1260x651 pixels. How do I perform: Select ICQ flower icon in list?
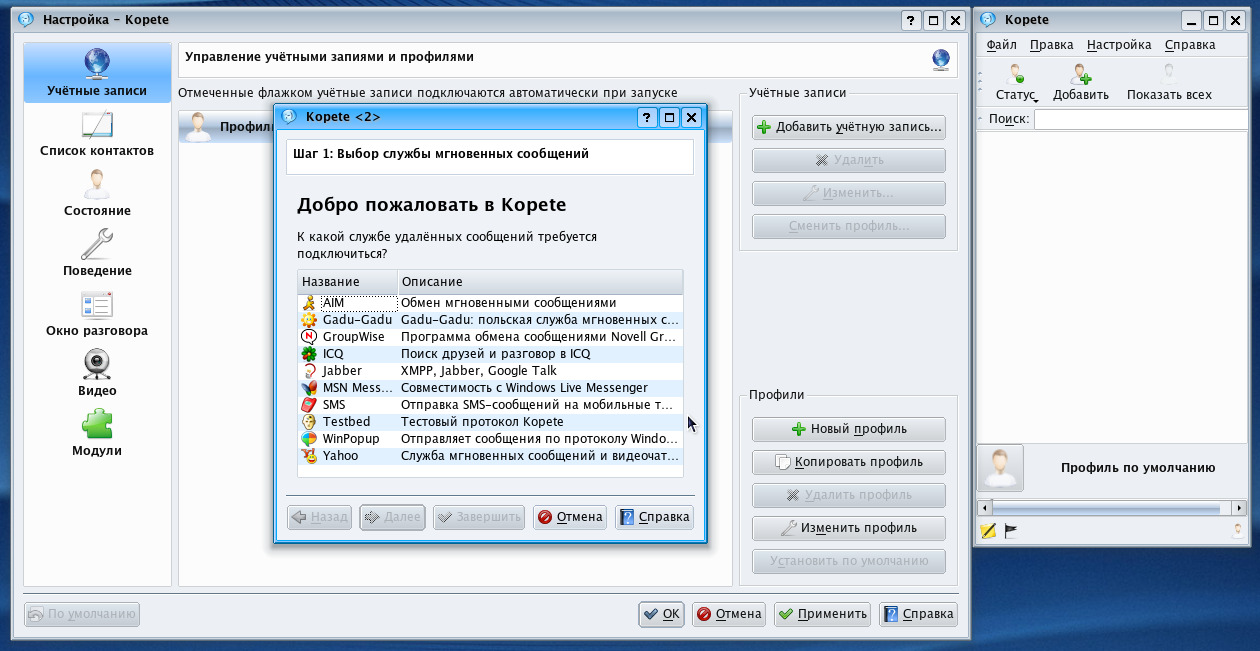tap(309, 354)
